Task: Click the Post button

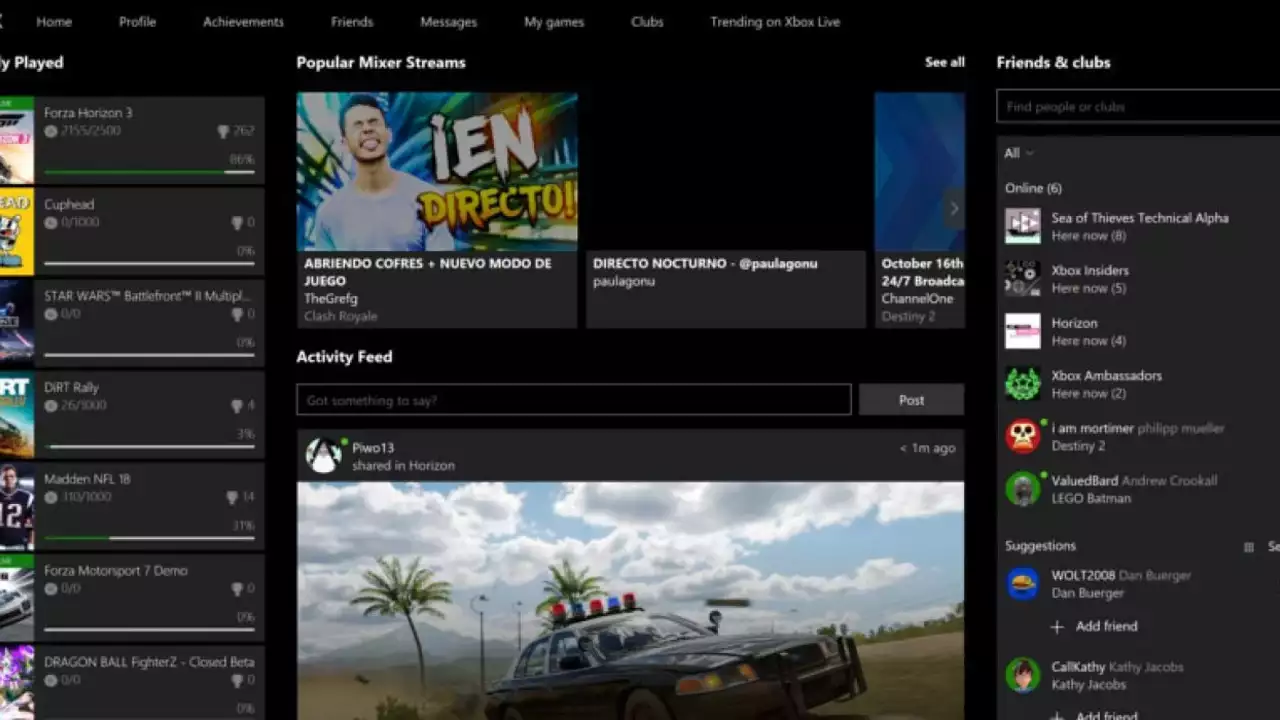Action: point(911,400)
